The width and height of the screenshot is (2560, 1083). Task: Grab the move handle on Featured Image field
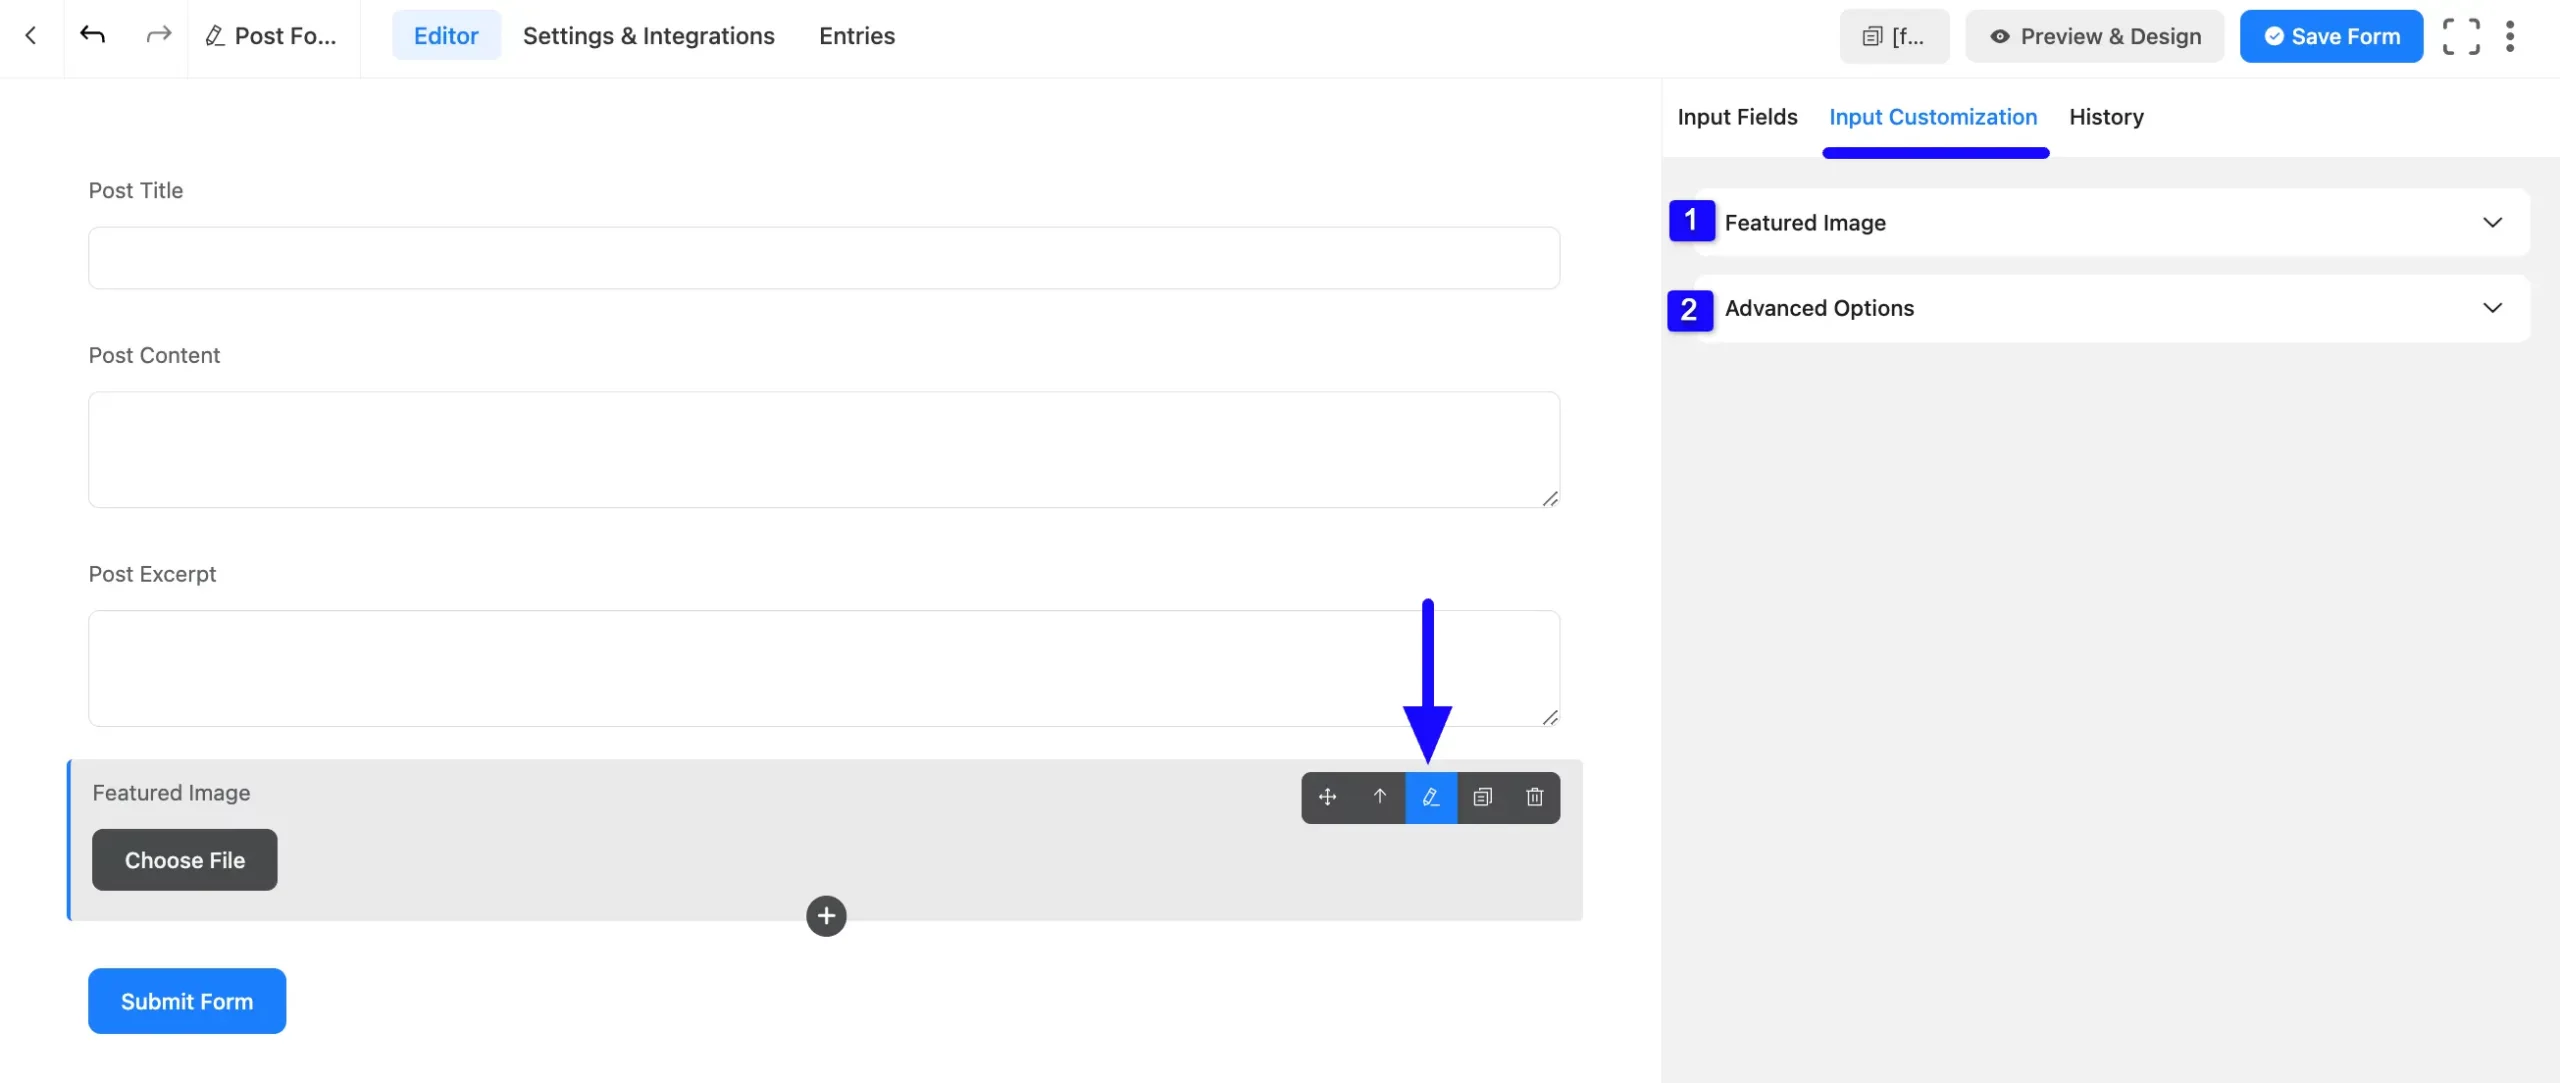pos(1327,797)
